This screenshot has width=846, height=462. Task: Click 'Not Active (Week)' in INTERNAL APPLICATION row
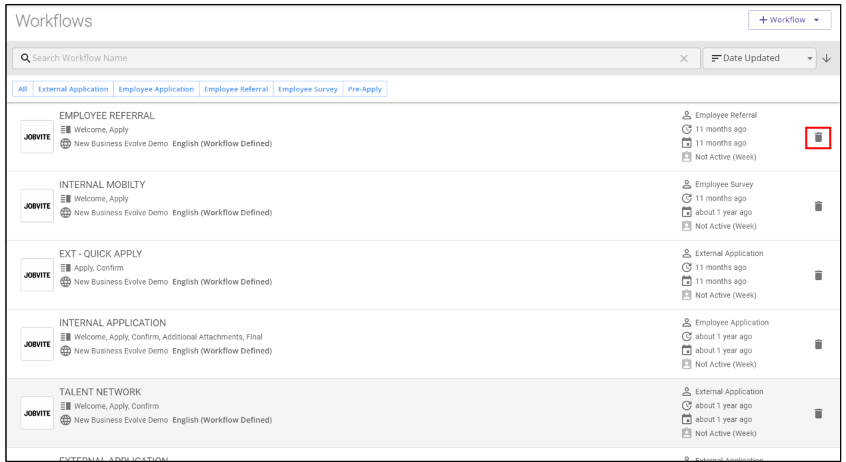[726, 364]
